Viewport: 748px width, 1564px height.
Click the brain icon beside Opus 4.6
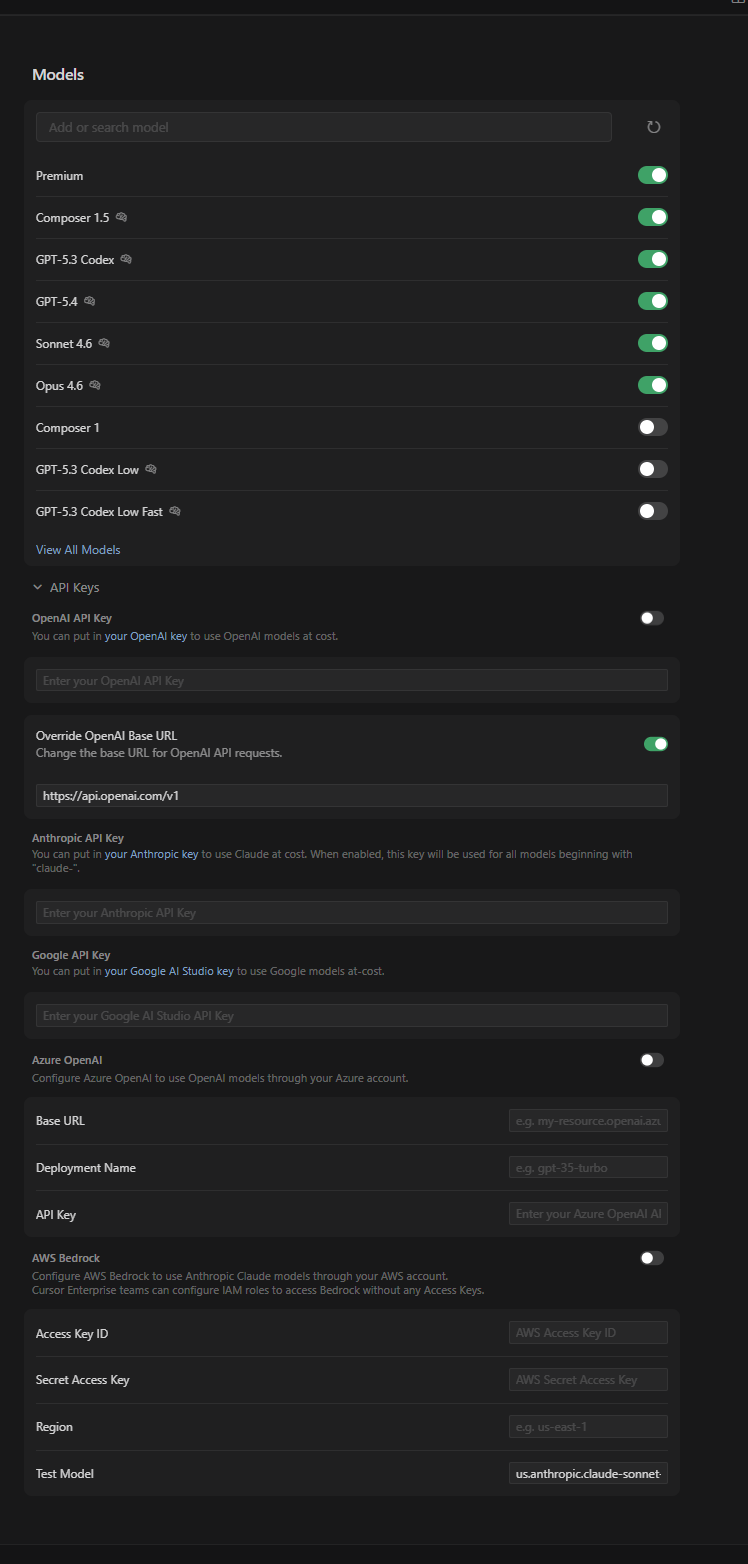pos(95,385)
